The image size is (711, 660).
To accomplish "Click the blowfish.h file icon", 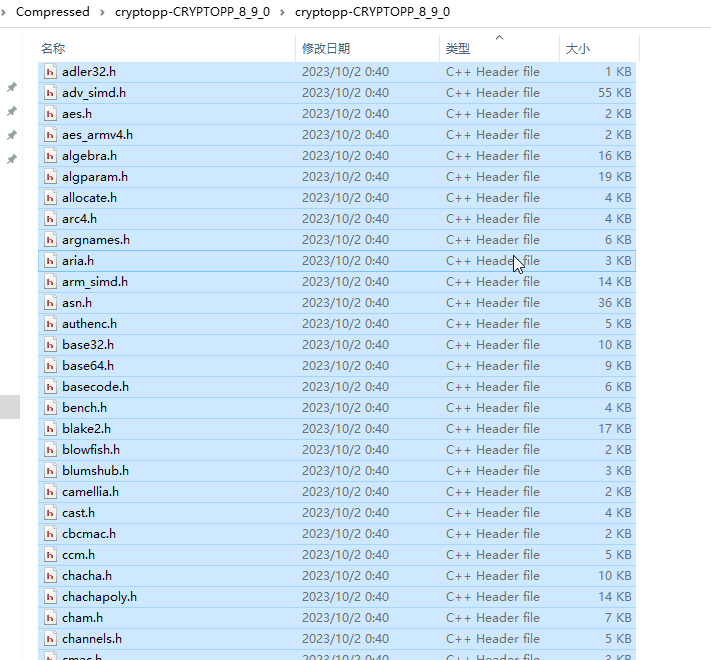I will (x=50, y=450).
